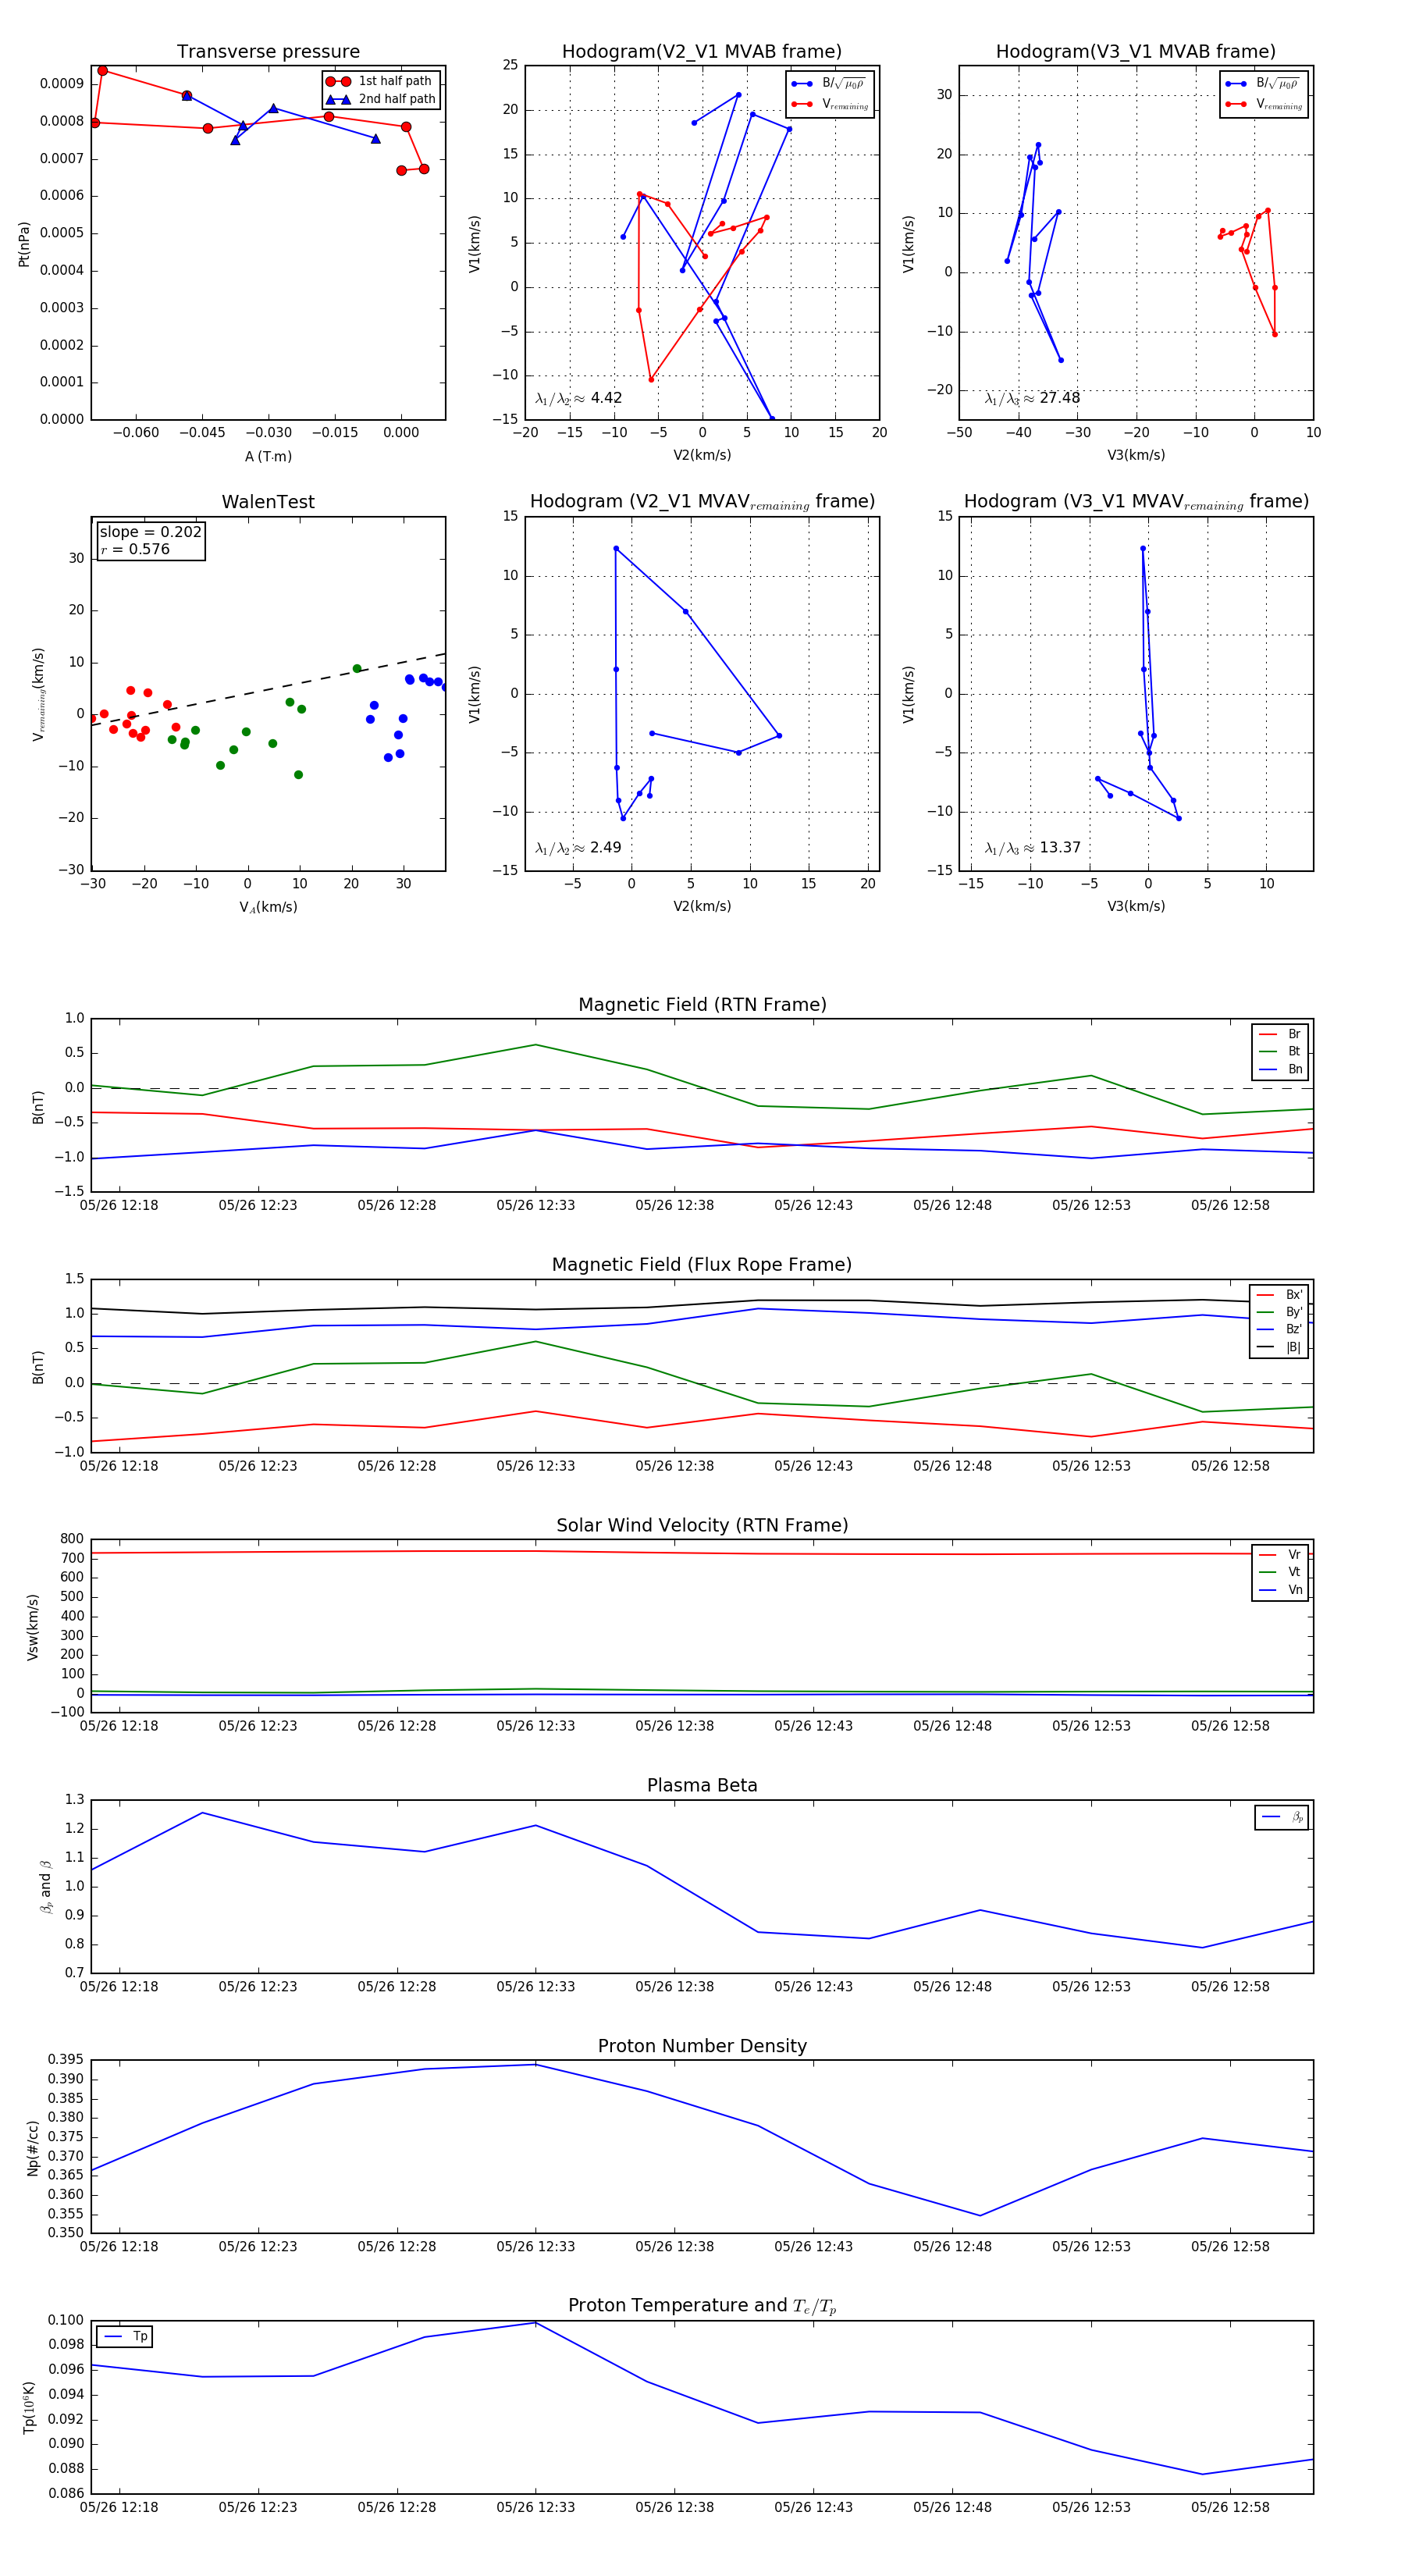This screenshot has width=1405, height=2576.
Task: Click B/√(μ0ρ) legend in V3_V1 MVAB hodogram
Action: coord(1263,84)
